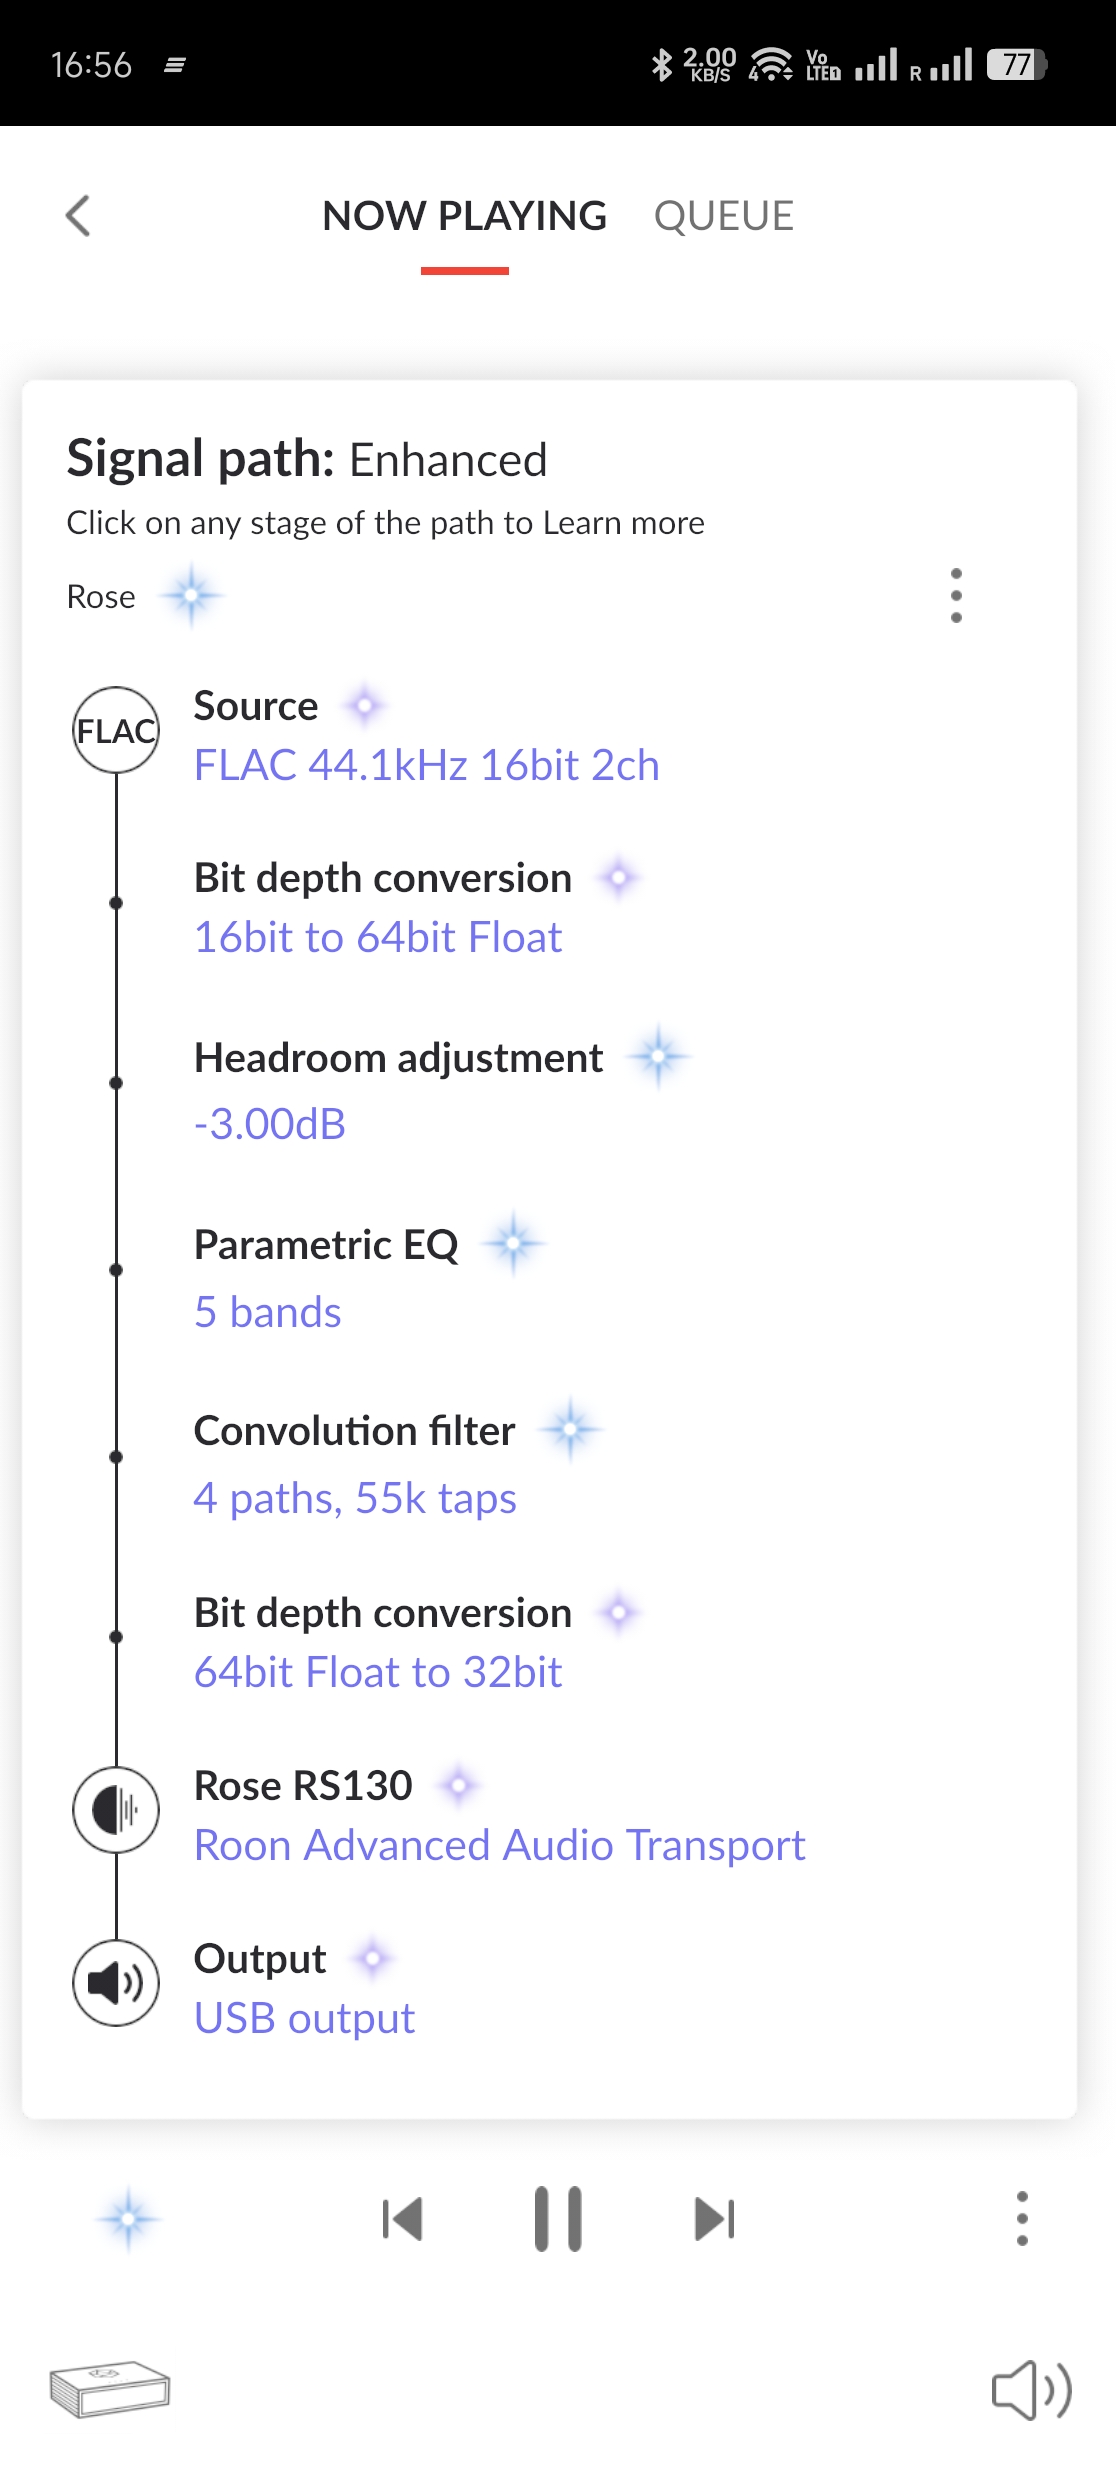Image resolution: width=1116 pixels, height=2484 pixels.
Task: Tap the Output speaker icon
Action: (116, 1983)
